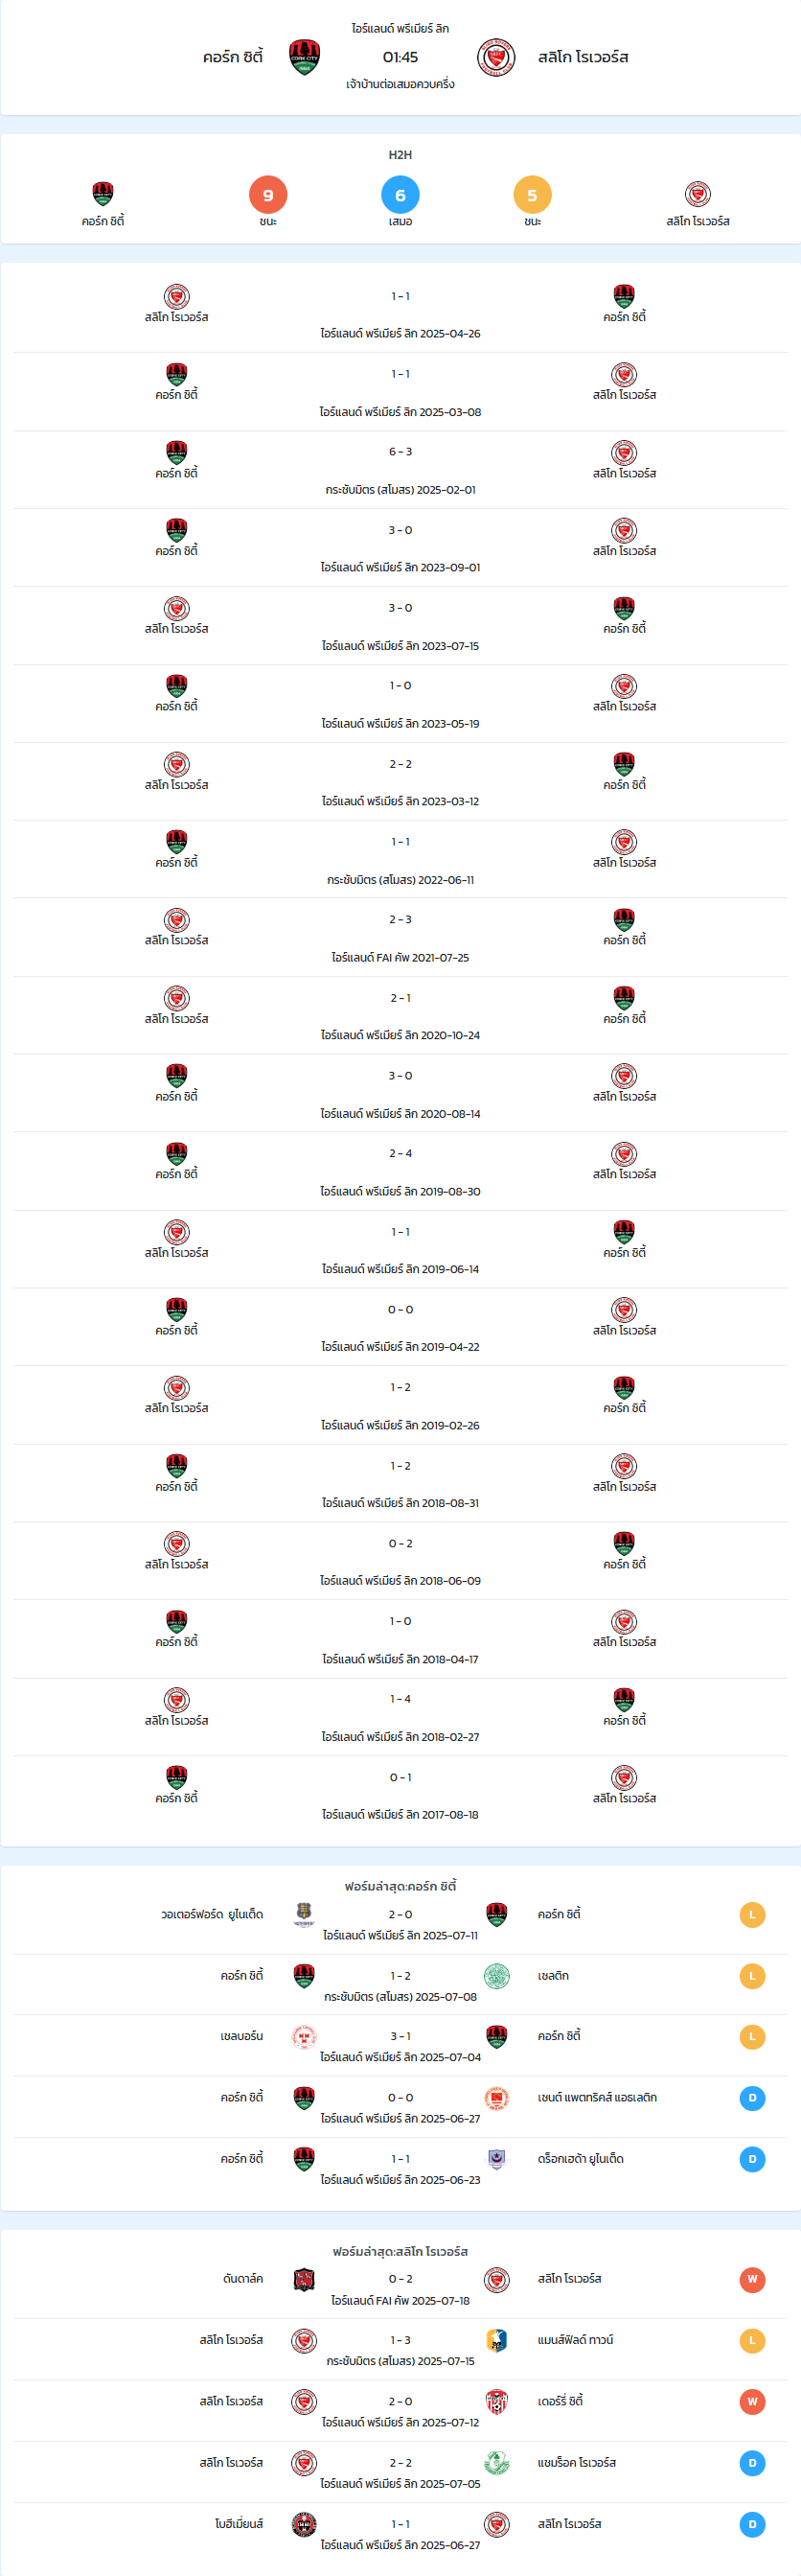Open the 1-4 match dated 2018-02-27
The image size is (801, 2576).
click(x=400, y=1717)
